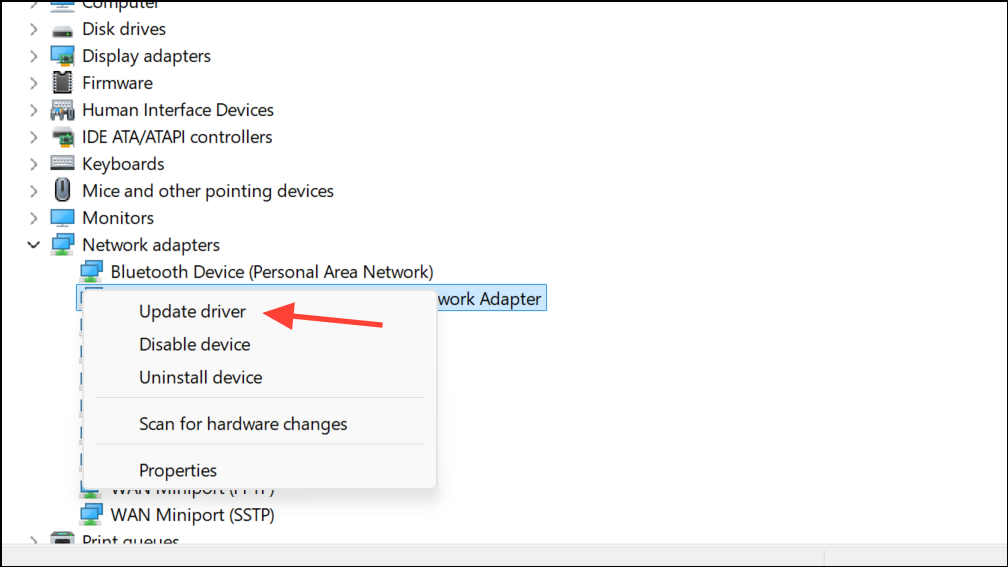
Task: Select the Human Interface Devices icon
Action: tap(62, 111)
